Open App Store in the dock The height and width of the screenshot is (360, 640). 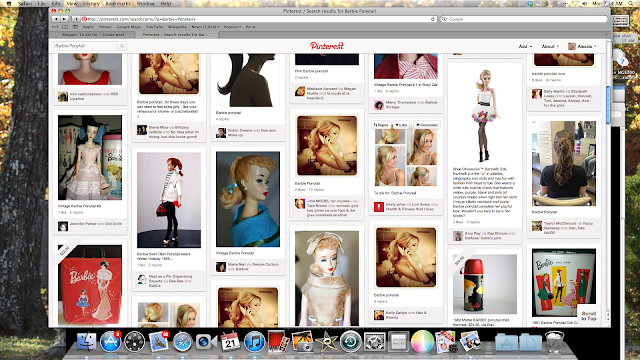tap(110, 341)
